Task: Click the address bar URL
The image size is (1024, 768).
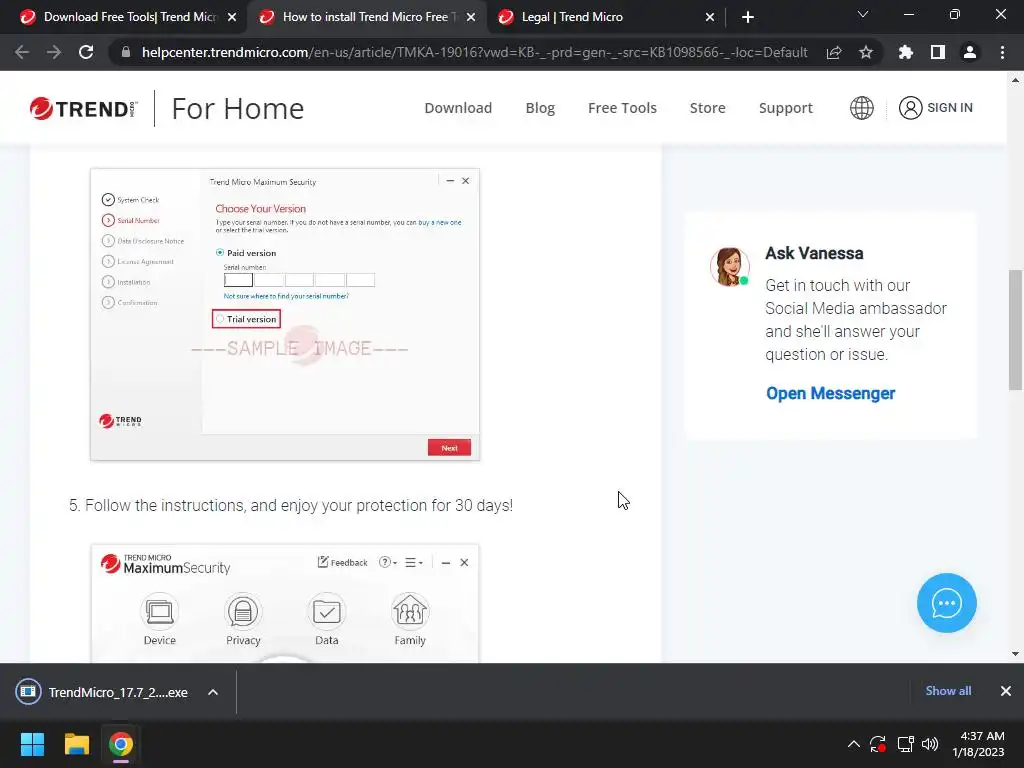Action: click(475, 52)
